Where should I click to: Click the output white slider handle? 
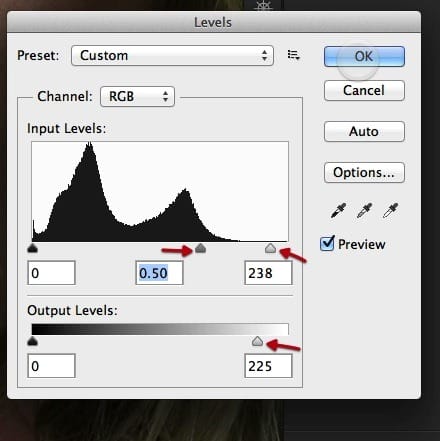coord(257,341)
